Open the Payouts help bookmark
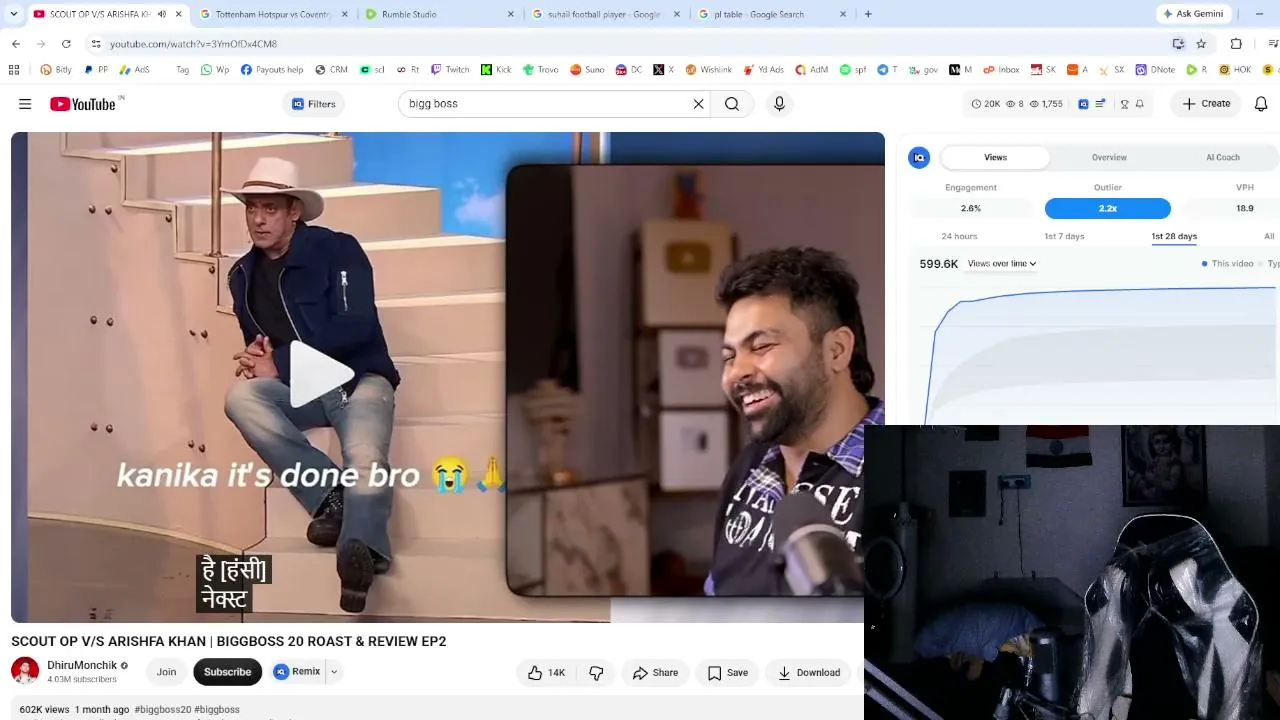The image size is (1280, 720). [x=272, y=70]
